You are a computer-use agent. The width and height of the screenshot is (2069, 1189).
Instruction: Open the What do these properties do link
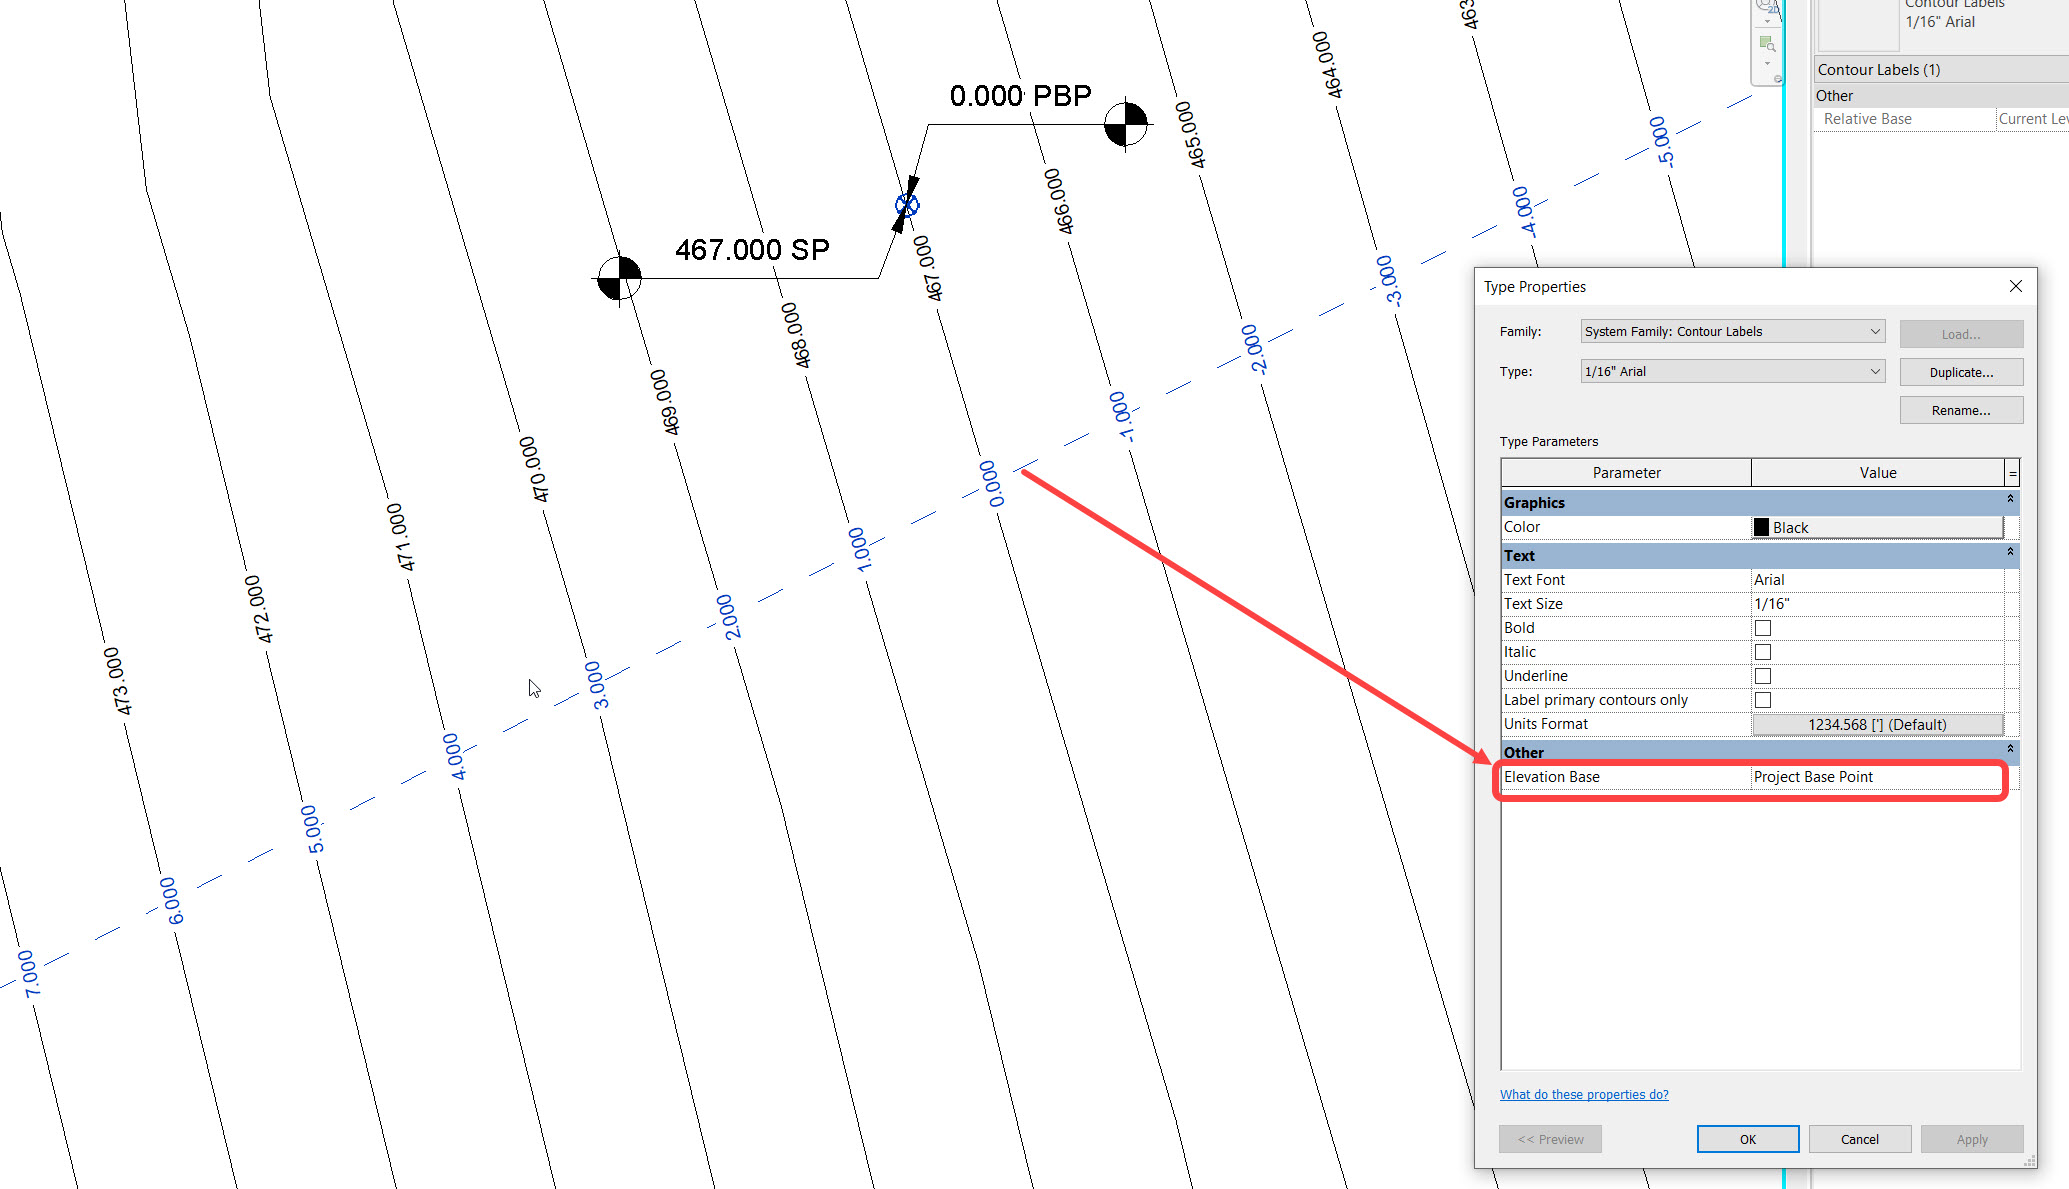tap(1584, 1094)
